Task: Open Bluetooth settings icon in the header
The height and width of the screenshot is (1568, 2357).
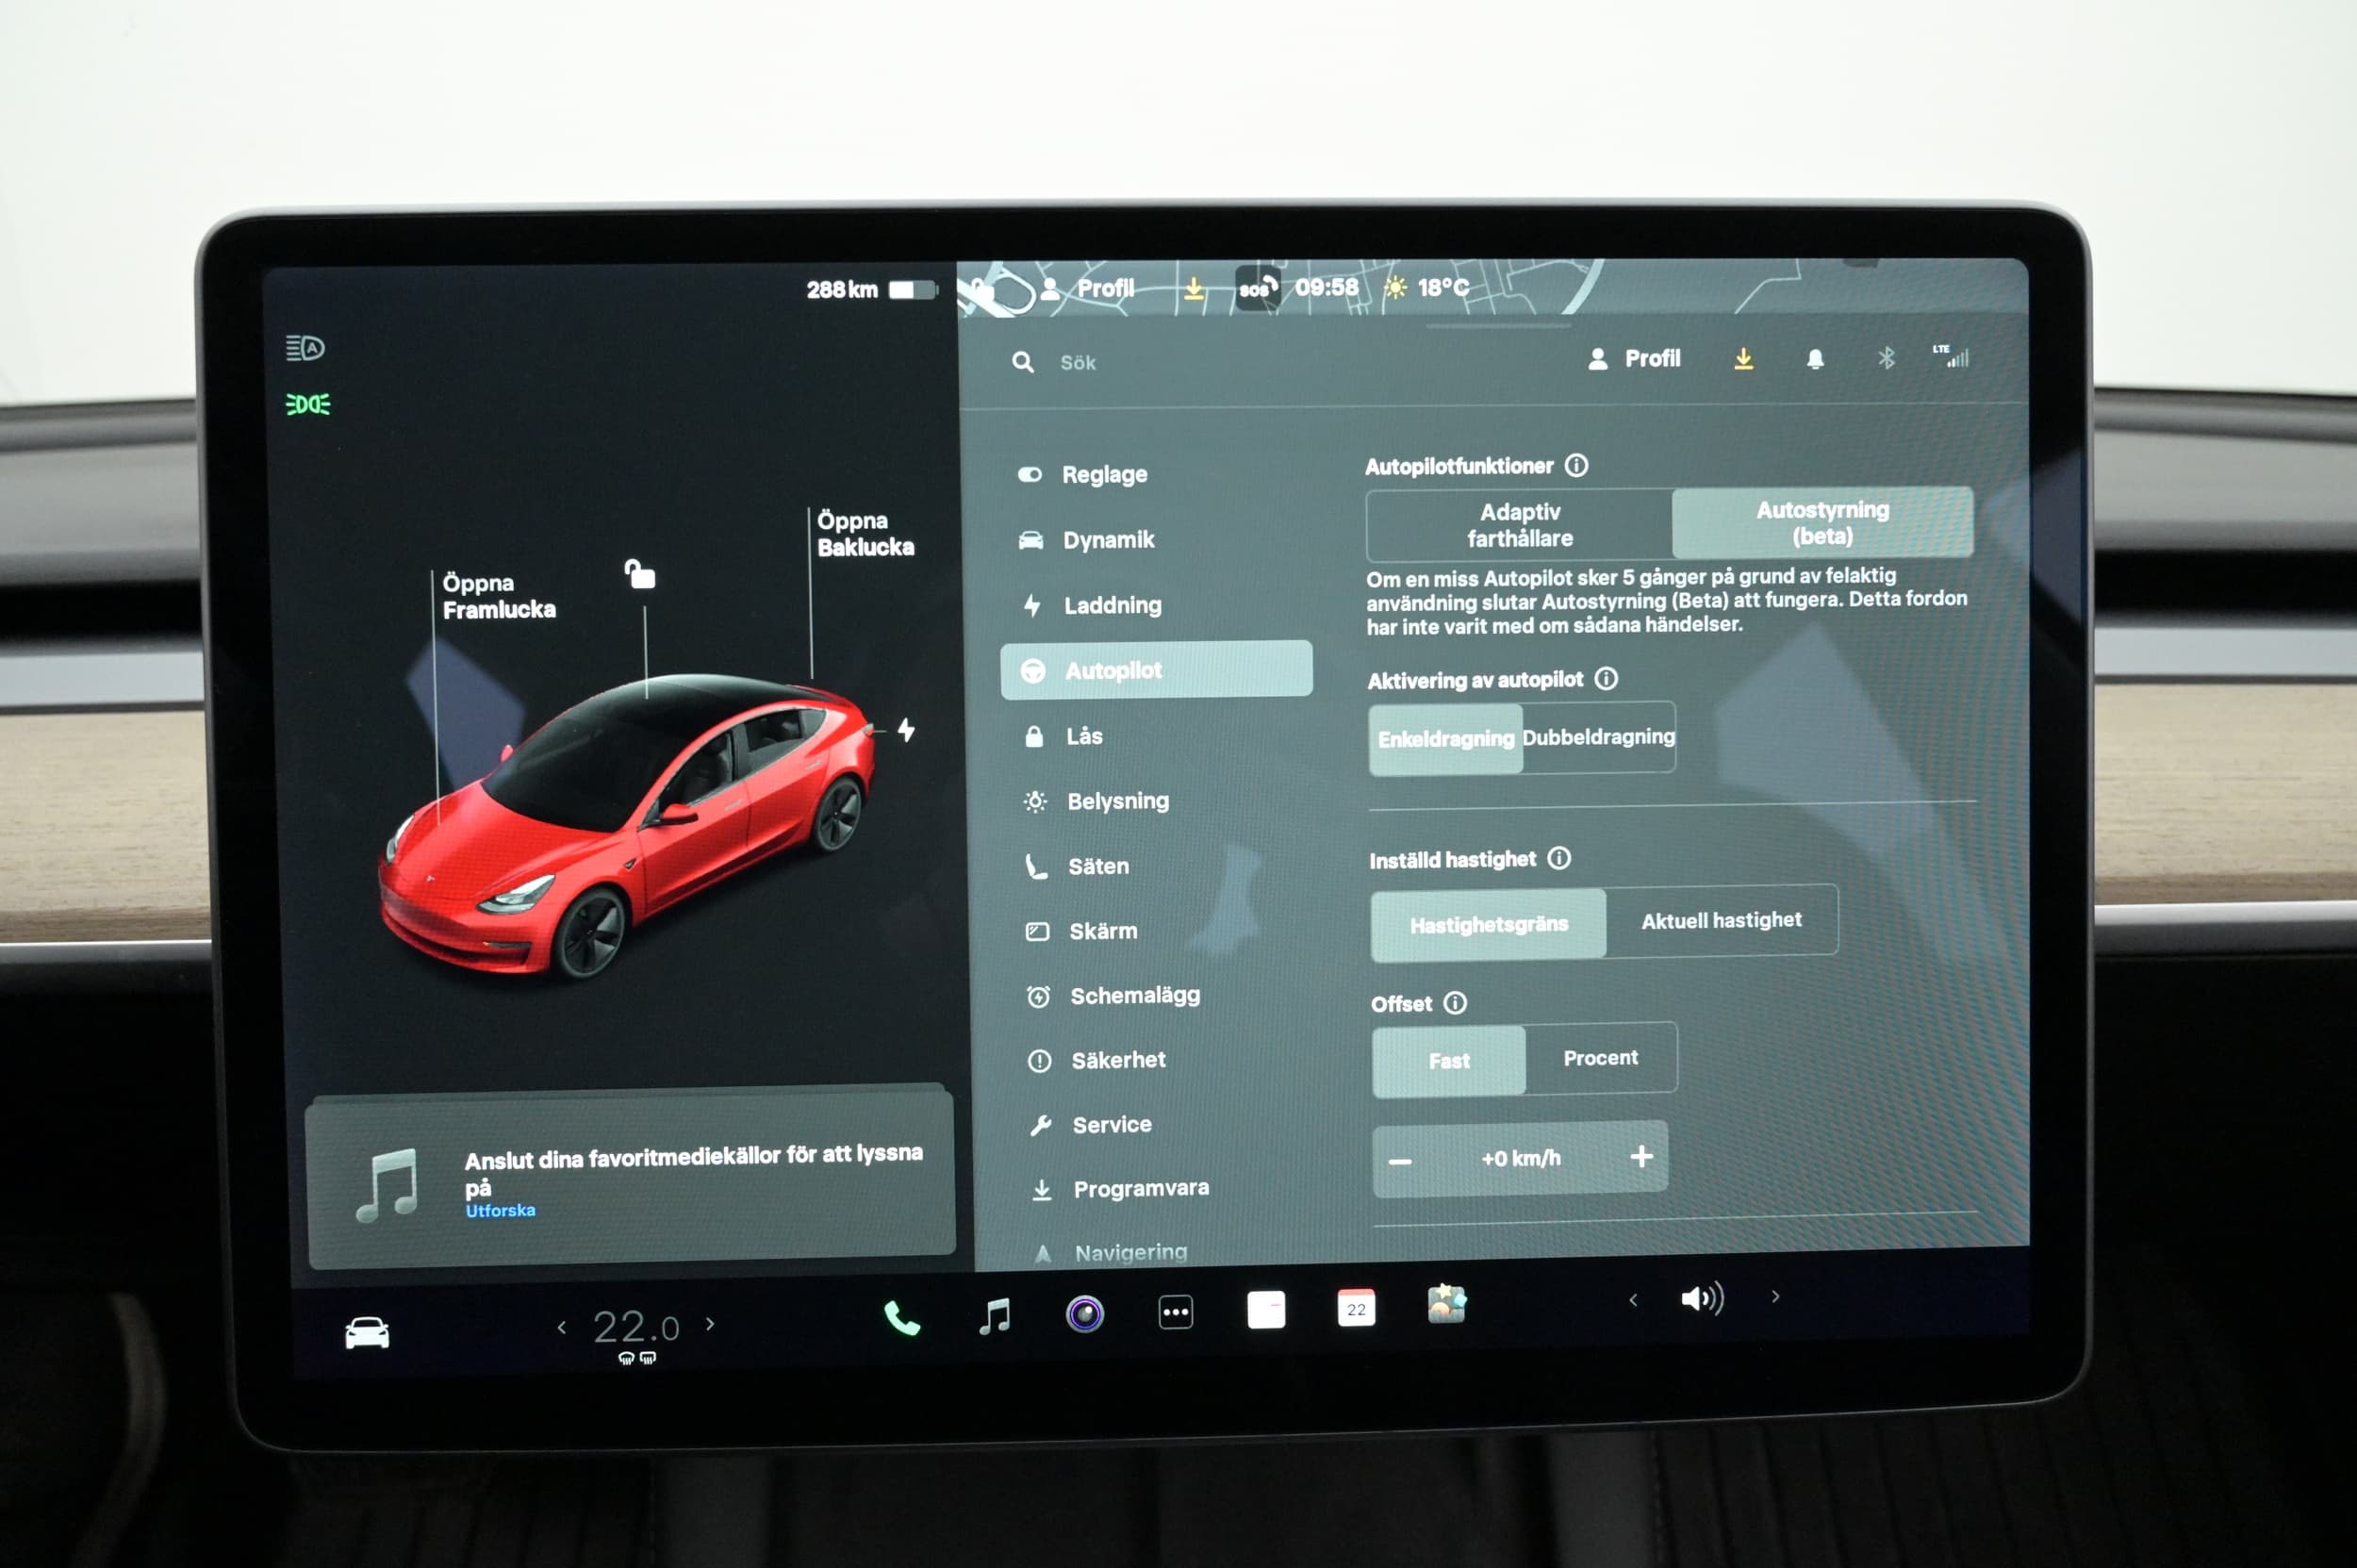Action: tap(1886, 358)
